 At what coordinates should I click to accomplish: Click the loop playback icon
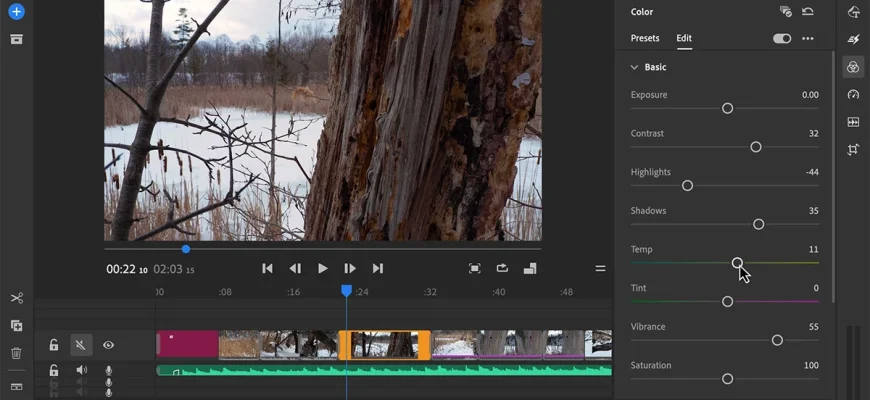(502, 269)
